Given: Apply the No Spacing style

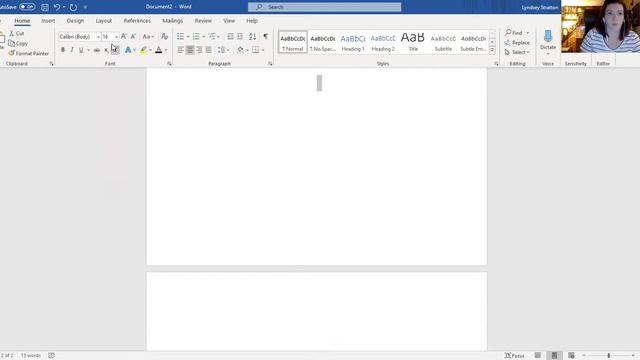Looking at the screenshot, I should click(323, 42).
